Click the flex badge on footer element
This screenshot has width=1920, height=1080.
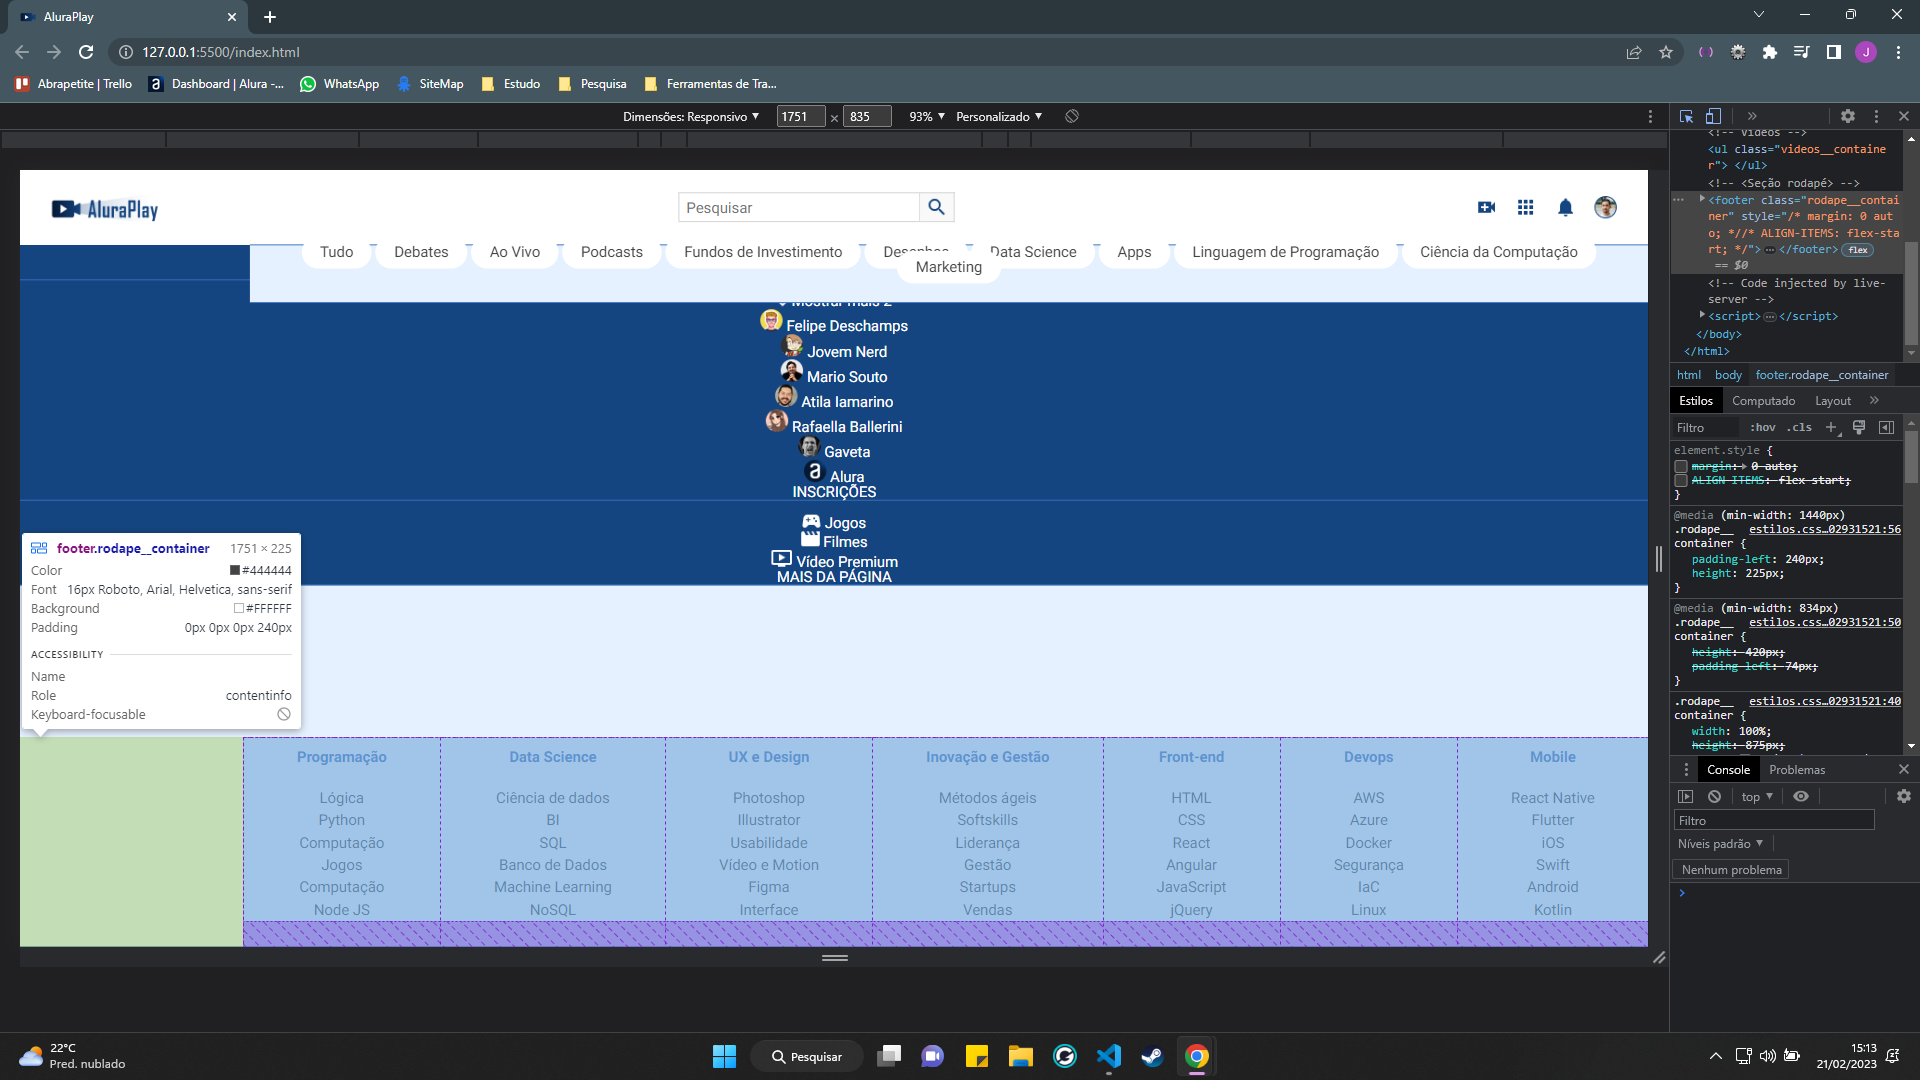click(x=1858, y=250)
